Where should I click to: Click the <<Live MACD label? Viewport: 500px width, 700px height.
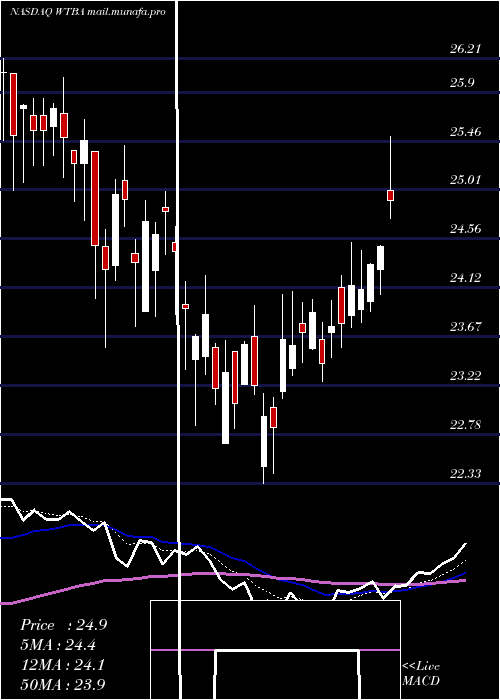[x=421, y=673]
